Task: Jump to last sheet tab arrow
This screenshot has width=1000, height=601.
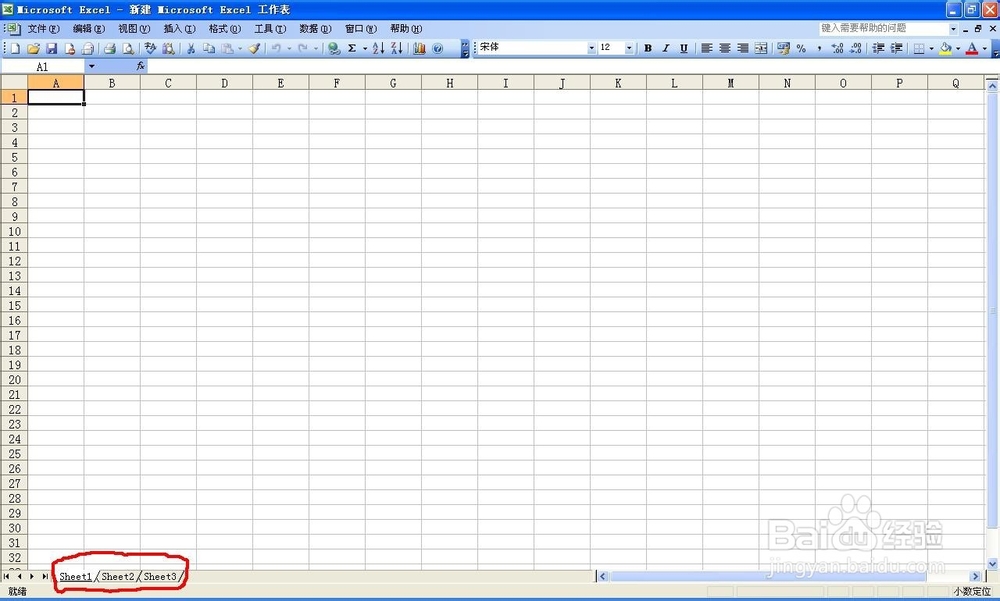Action: point(45,577)
